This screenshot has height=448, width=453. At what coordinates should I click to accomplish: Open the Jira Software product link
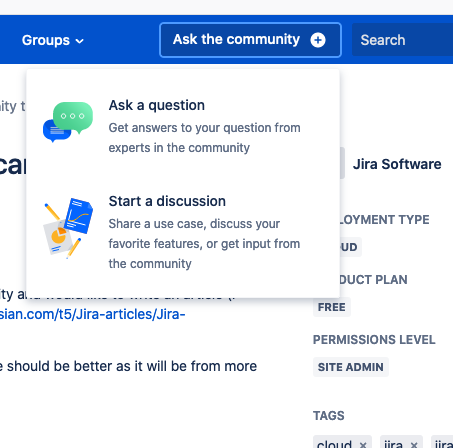click(397, 164)
